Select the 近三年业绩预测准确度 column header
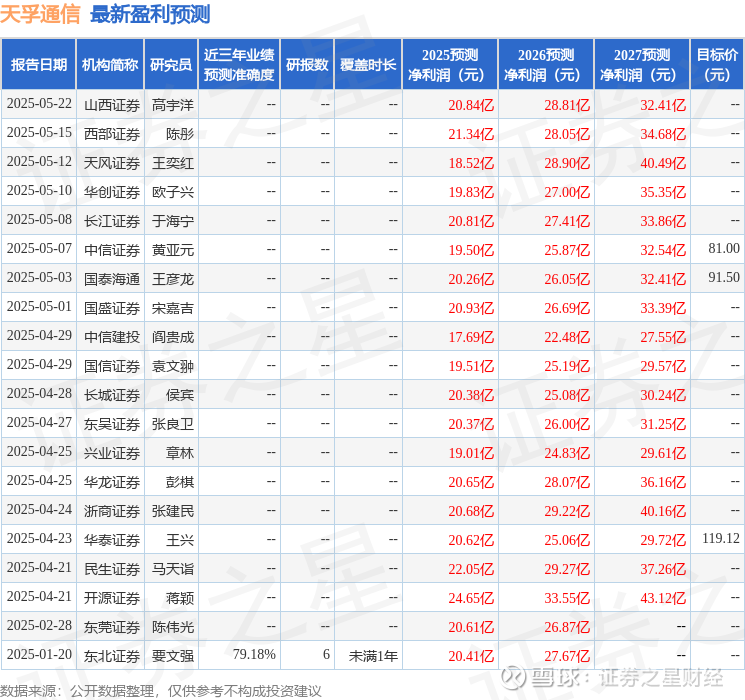Image resolution: width=745 pixels, height=700 pixels. 239,65
